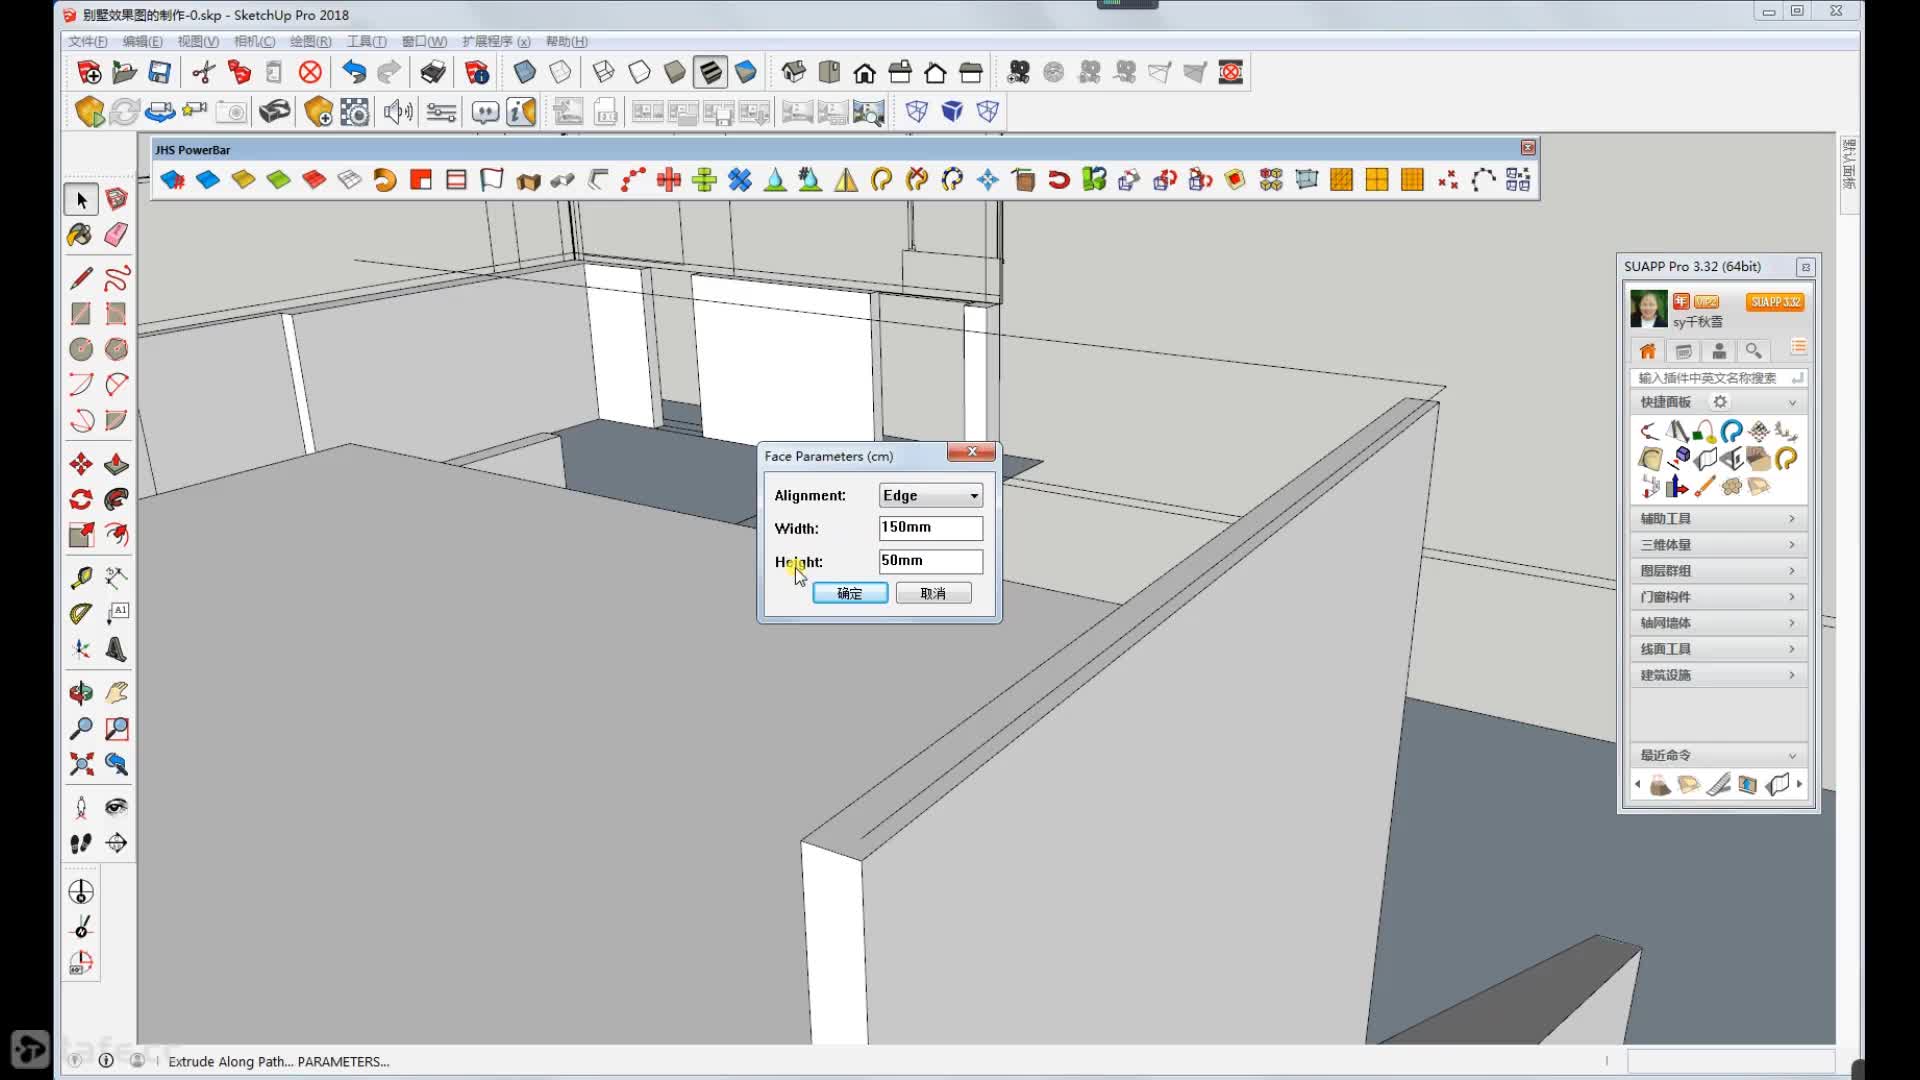This screenshot has width=1920, height=1080.
Task: Click 快捷面板 settings gear
Action: (1720, 402)
